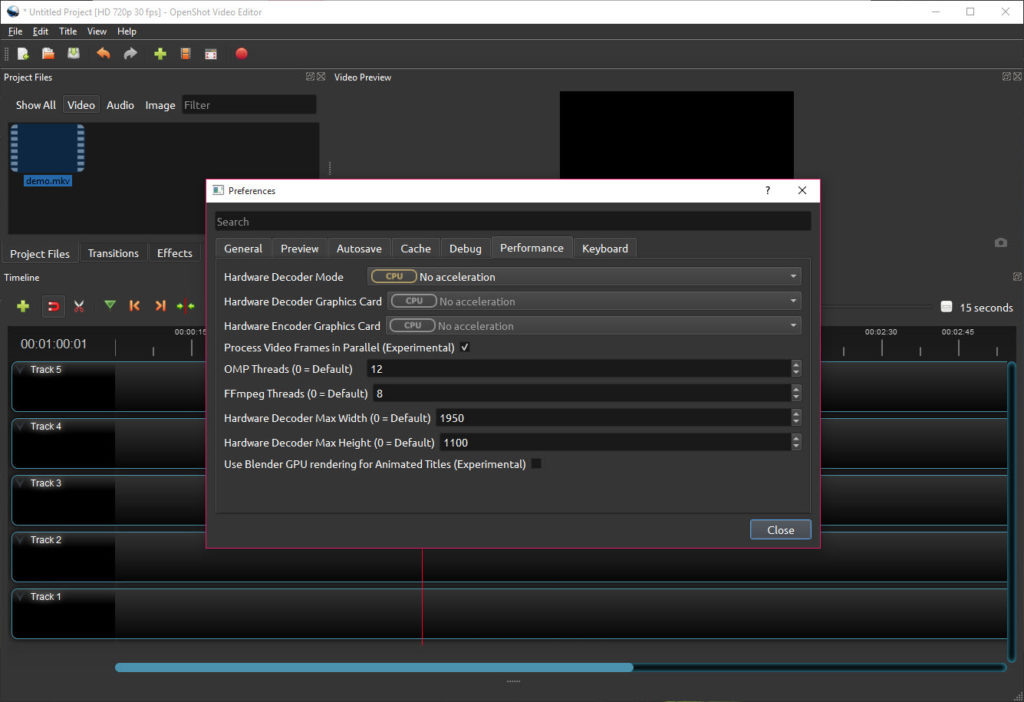The width and height of the screenshot is (1024, 702).
Task: Click Hardware Decoder Max Height spinner
Action: tap(795, 442)
